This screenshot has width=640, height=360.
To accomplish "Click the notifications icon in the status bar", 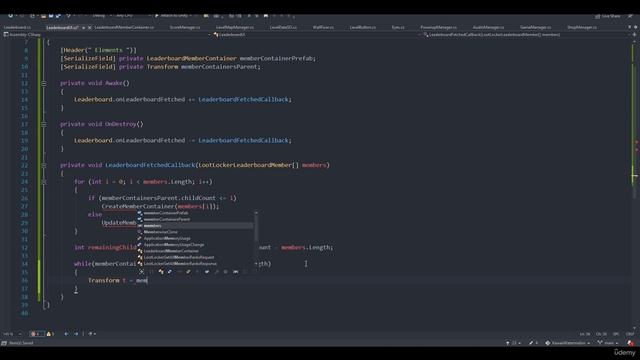I will point(631,343).
